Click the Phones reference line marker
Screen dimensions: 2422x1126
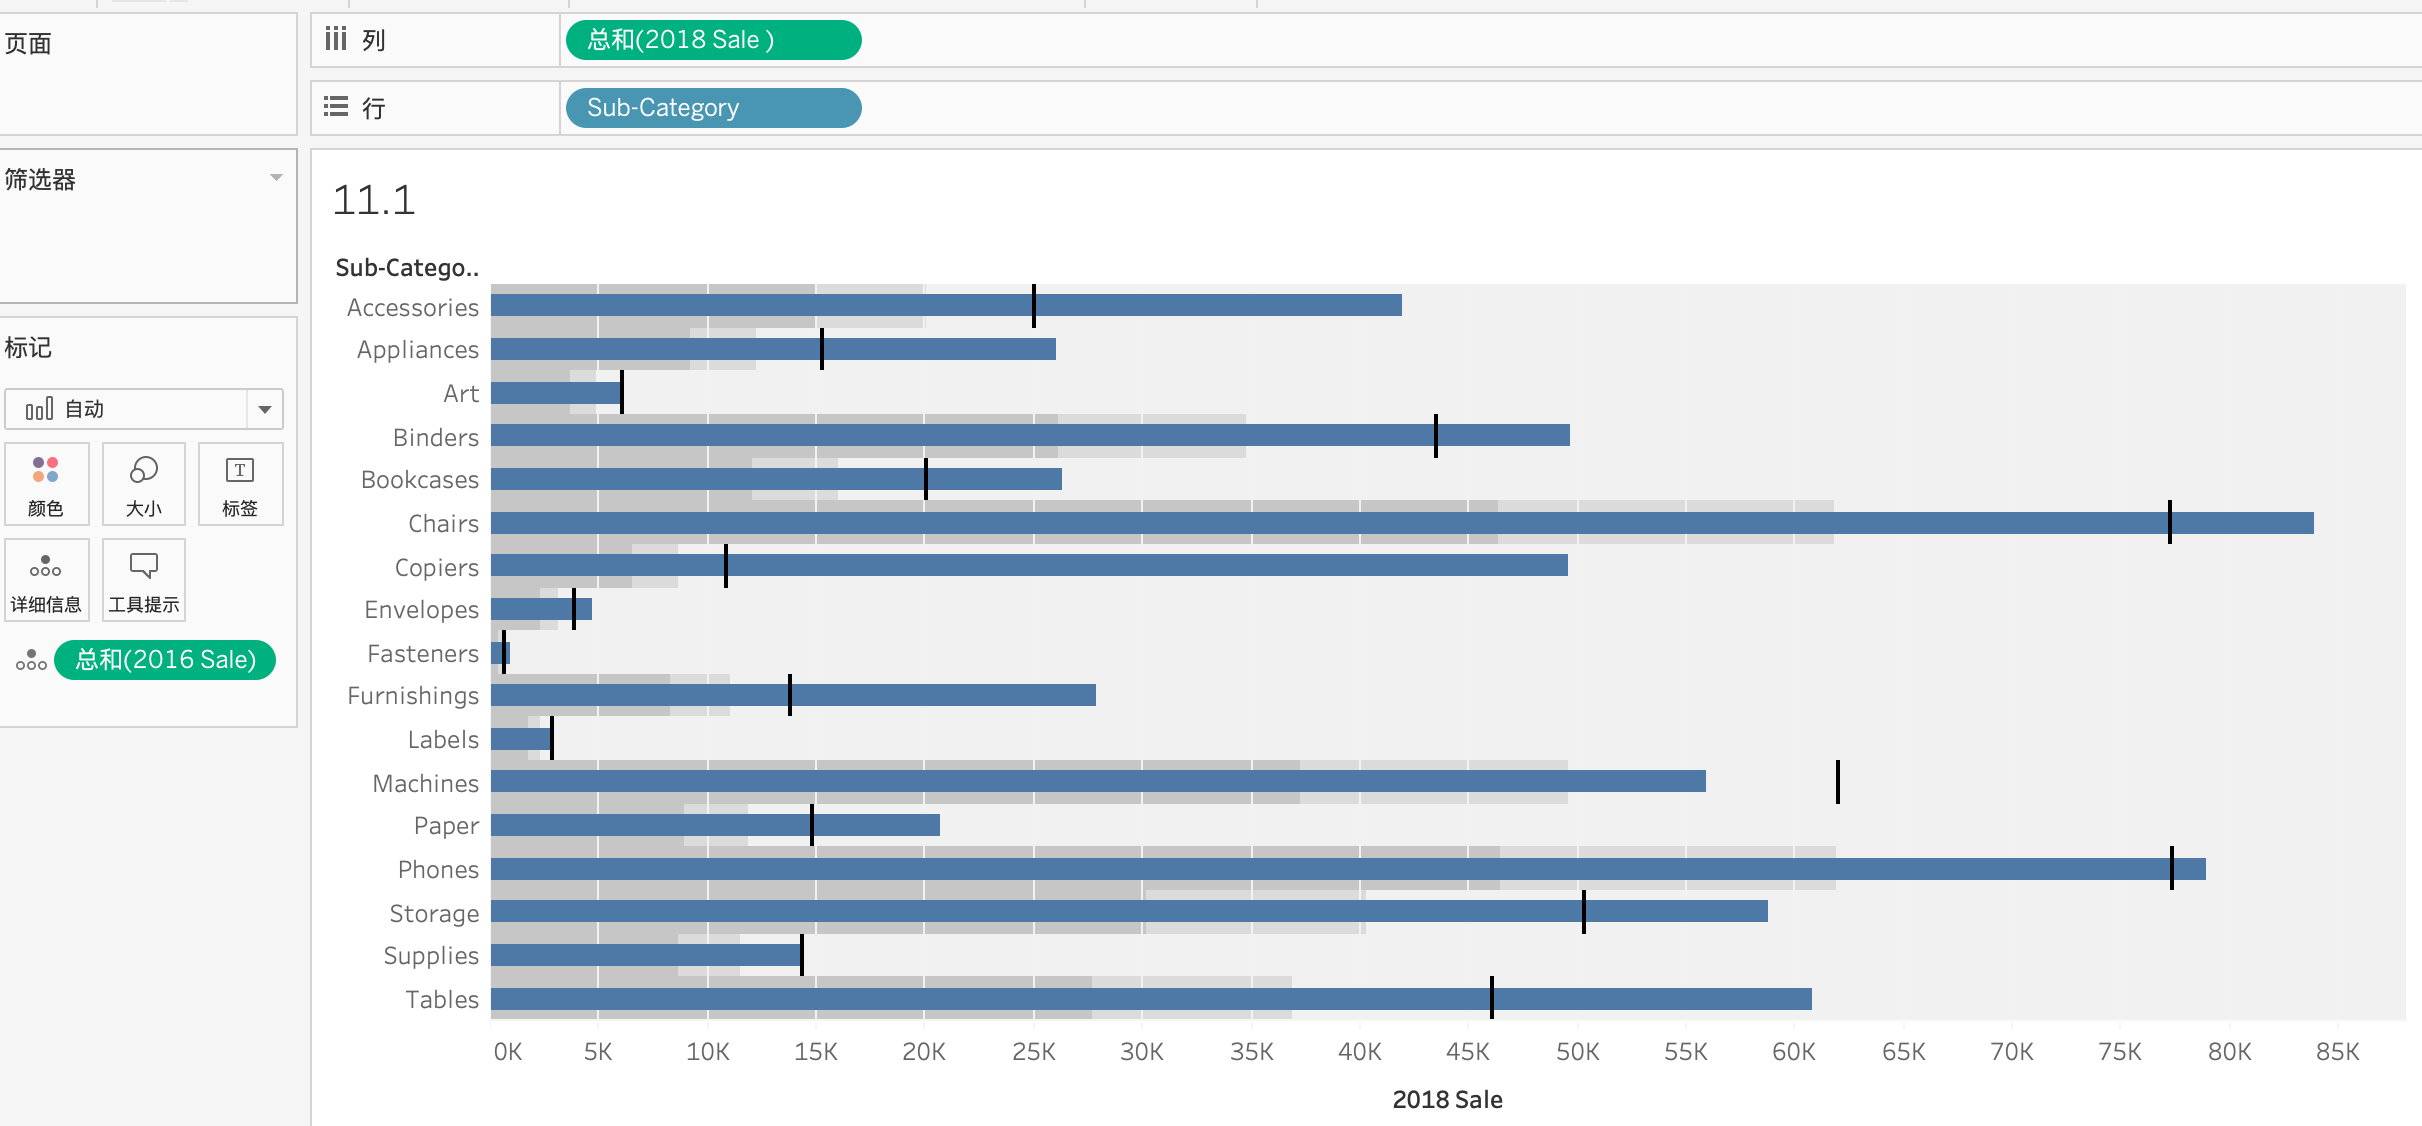(x=2171, y=868)
